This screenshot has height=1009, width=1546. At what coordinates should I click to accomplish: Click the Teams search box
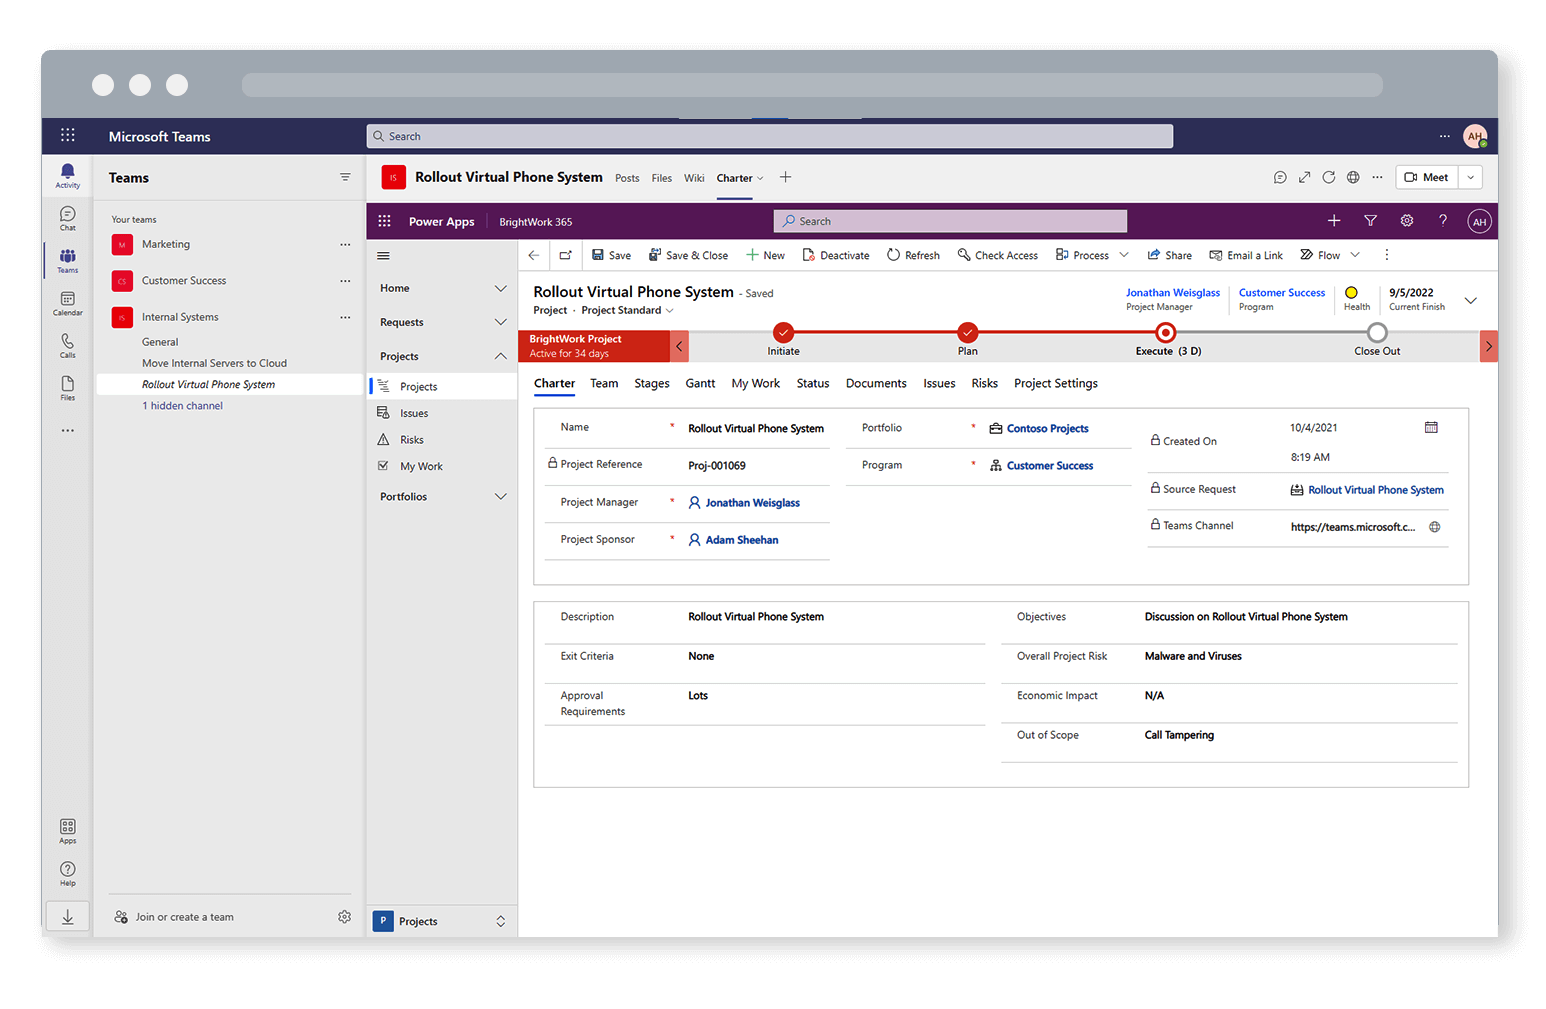(770, 136)
